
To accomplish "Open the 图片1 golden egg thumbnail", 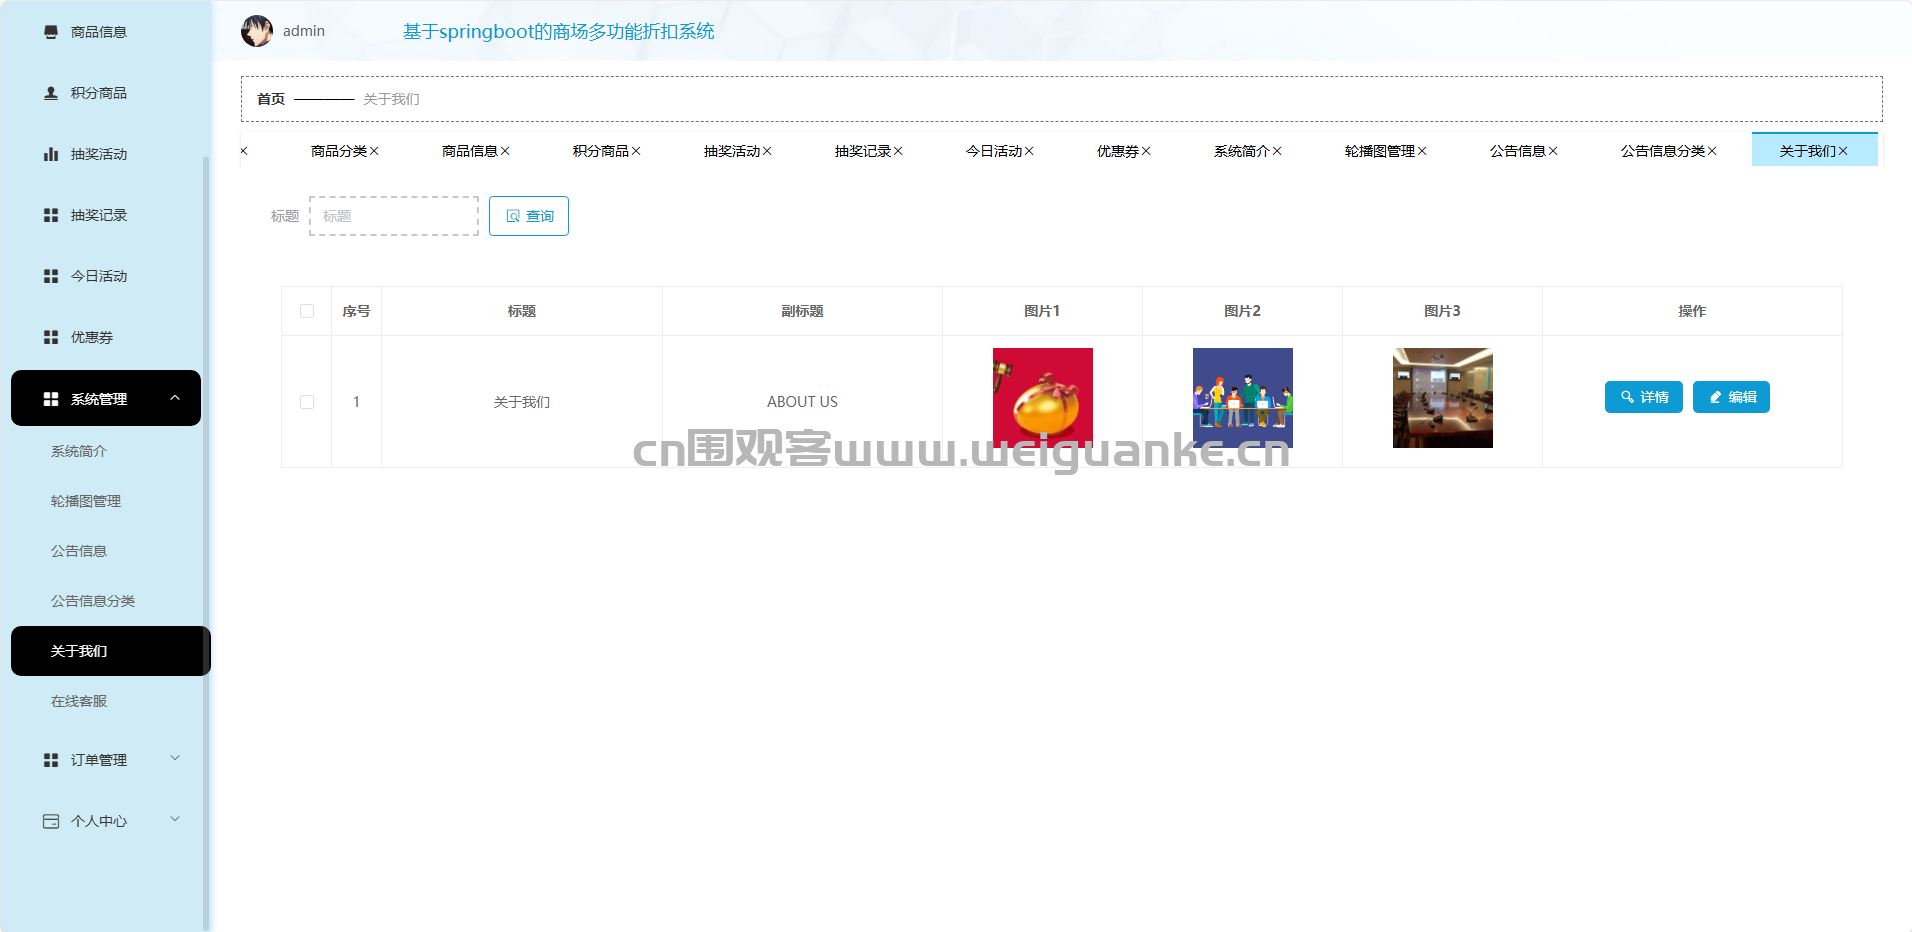I will tap(1042, 397).
